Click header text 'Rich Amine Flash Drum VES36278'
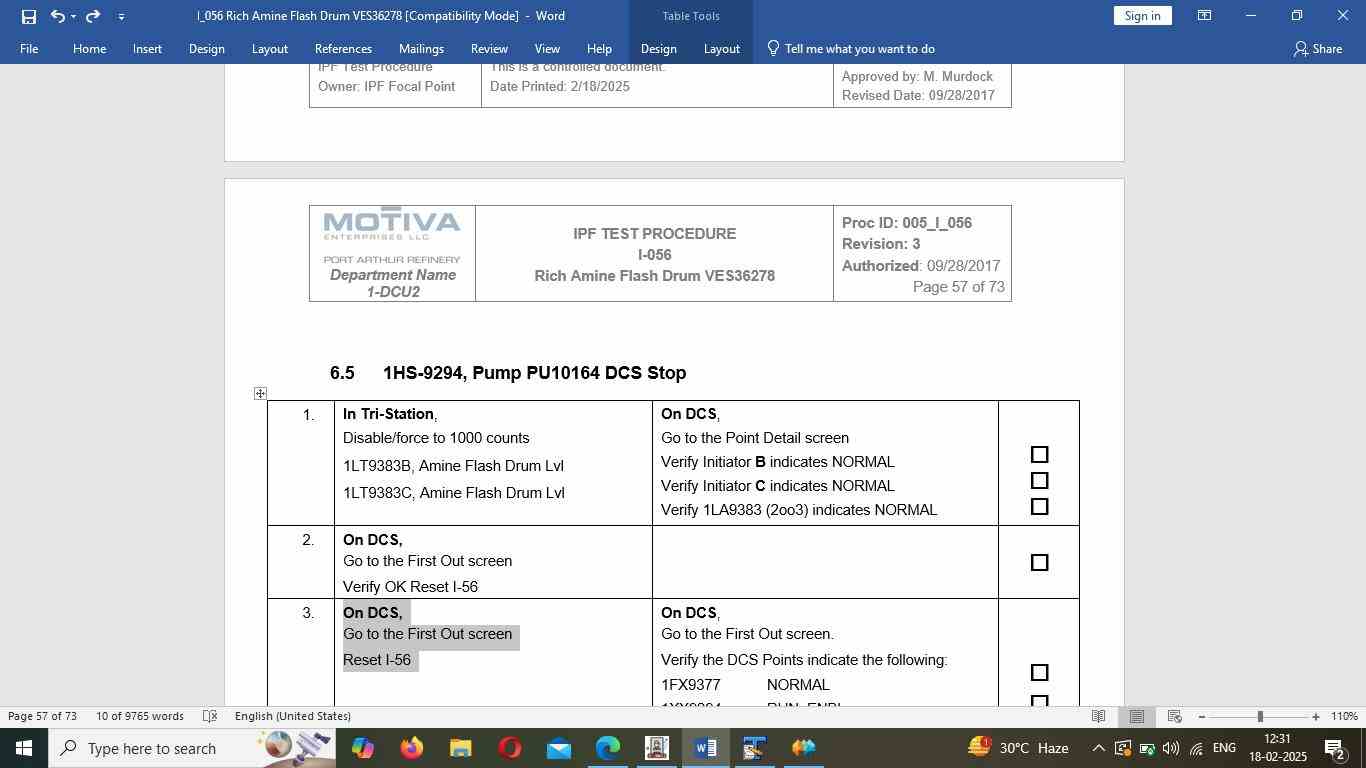Screen dimensions: 1366x768 pos(654,276)
